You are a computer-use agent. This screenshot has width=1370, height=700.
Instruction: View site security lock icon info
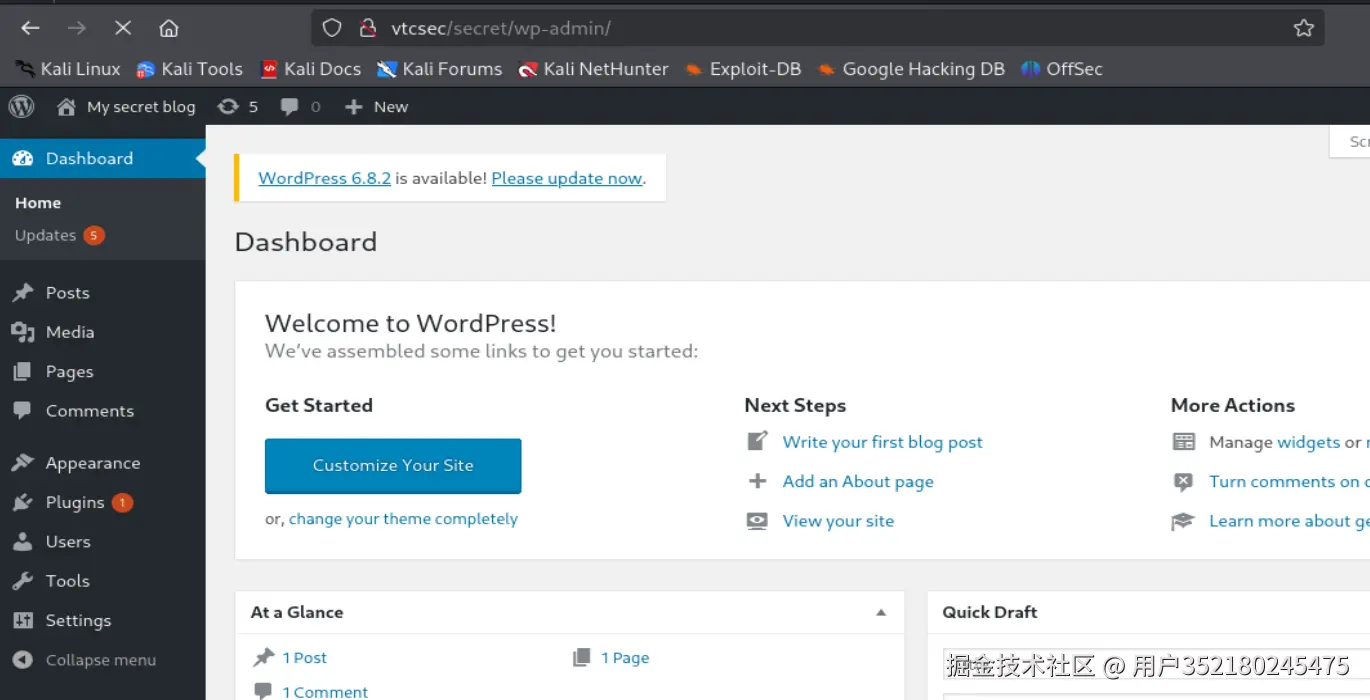pos(367,28)
